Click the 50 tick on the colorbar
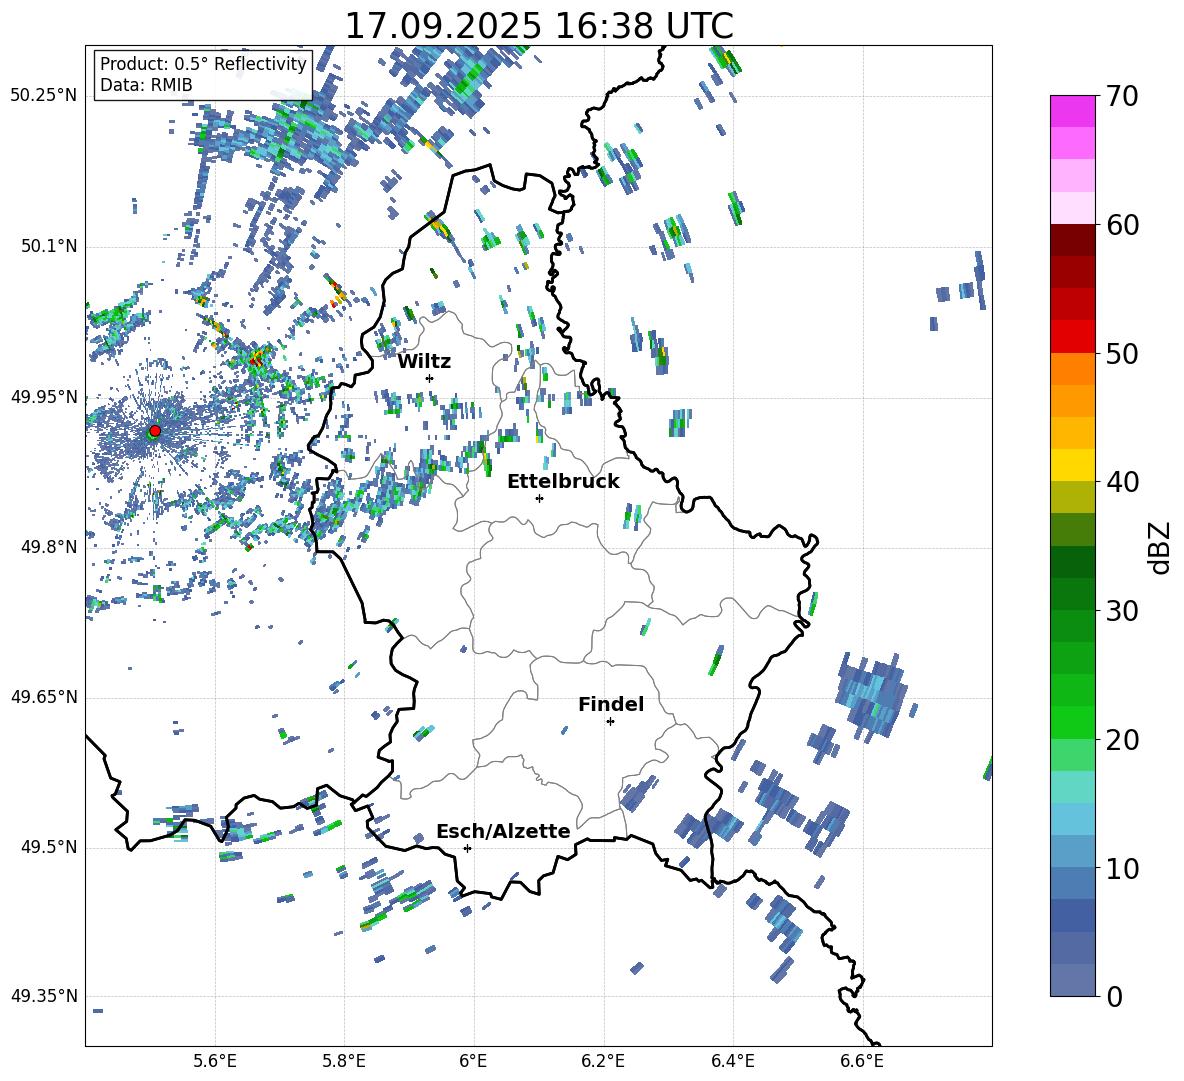 pos(1121,353)
